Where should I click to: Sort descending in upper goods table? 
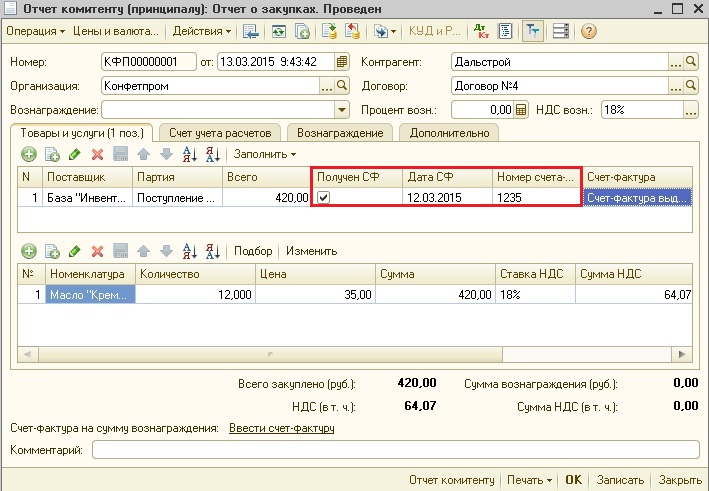click(x=213, y=154)
